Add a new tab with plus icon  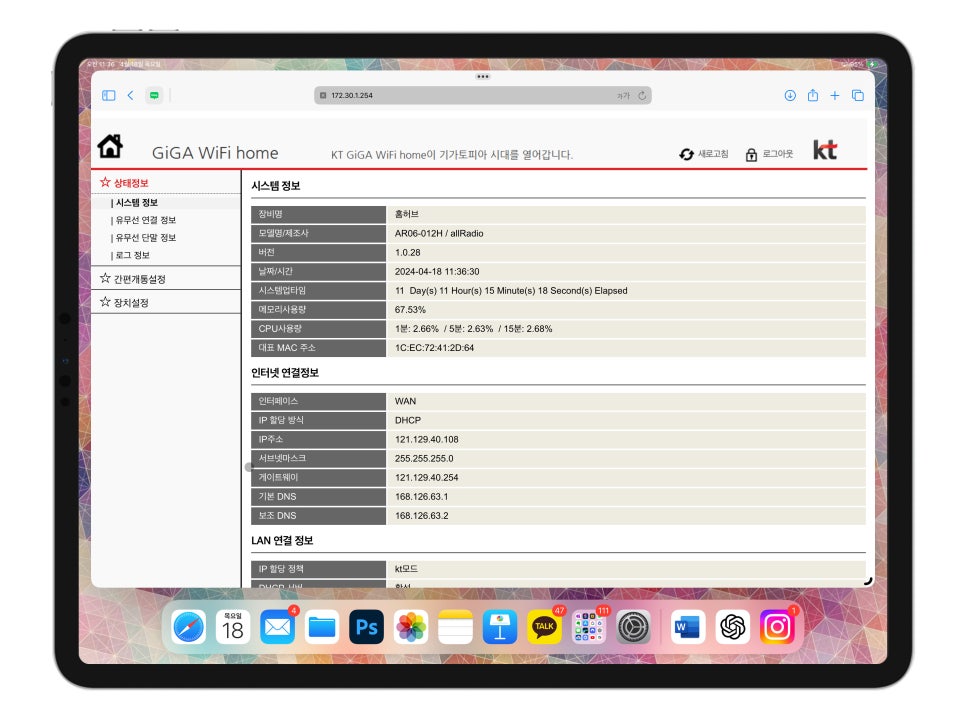pyautogui.click(x=835, y=95)
